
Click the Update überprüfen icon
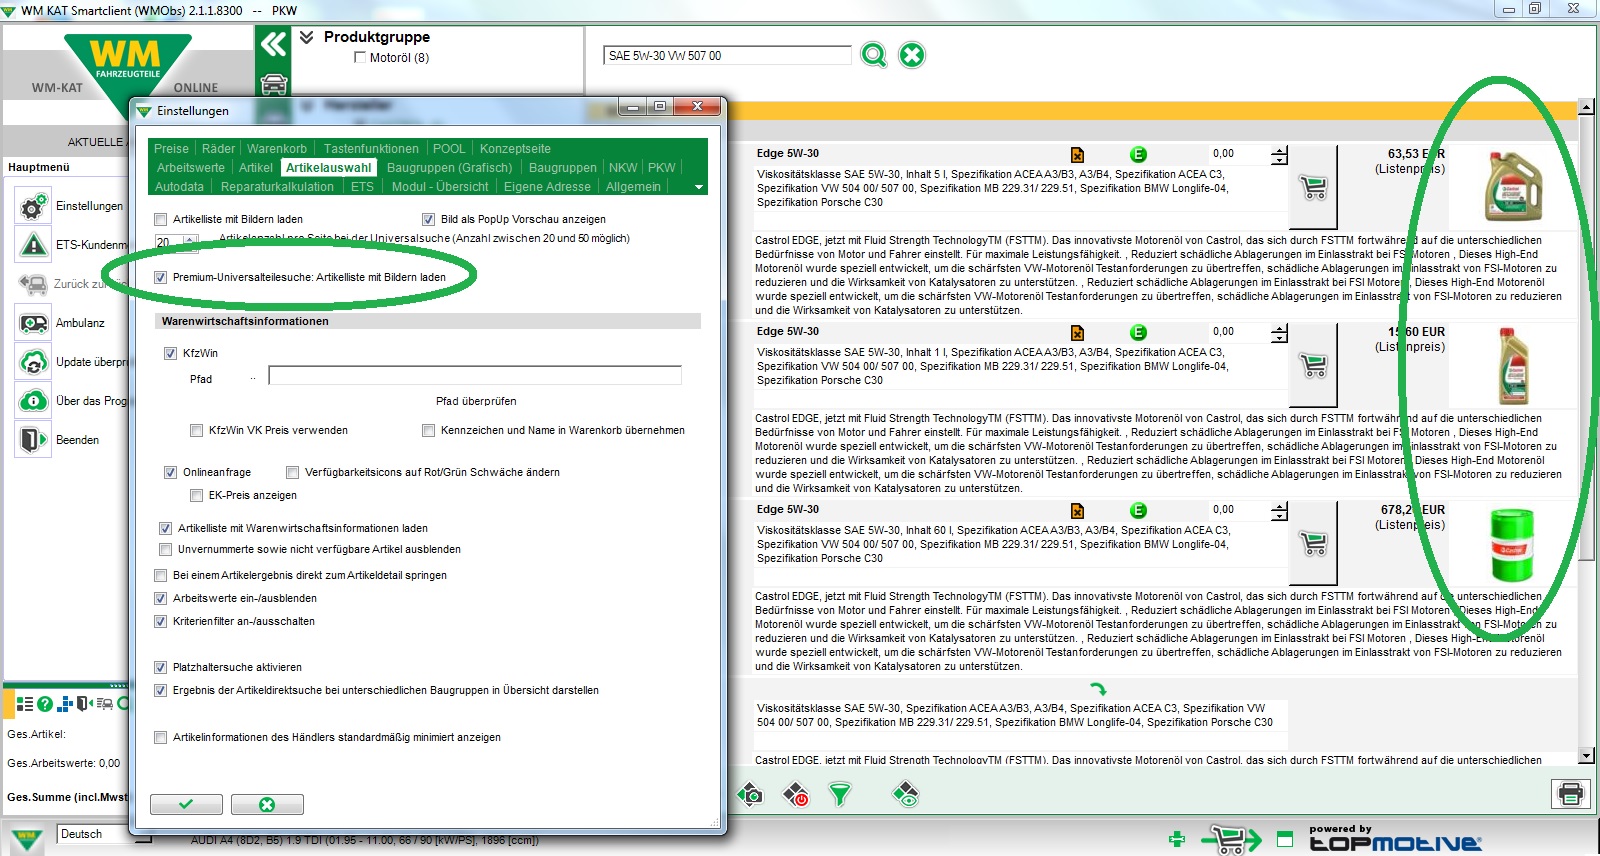click(x=33, y=362)
